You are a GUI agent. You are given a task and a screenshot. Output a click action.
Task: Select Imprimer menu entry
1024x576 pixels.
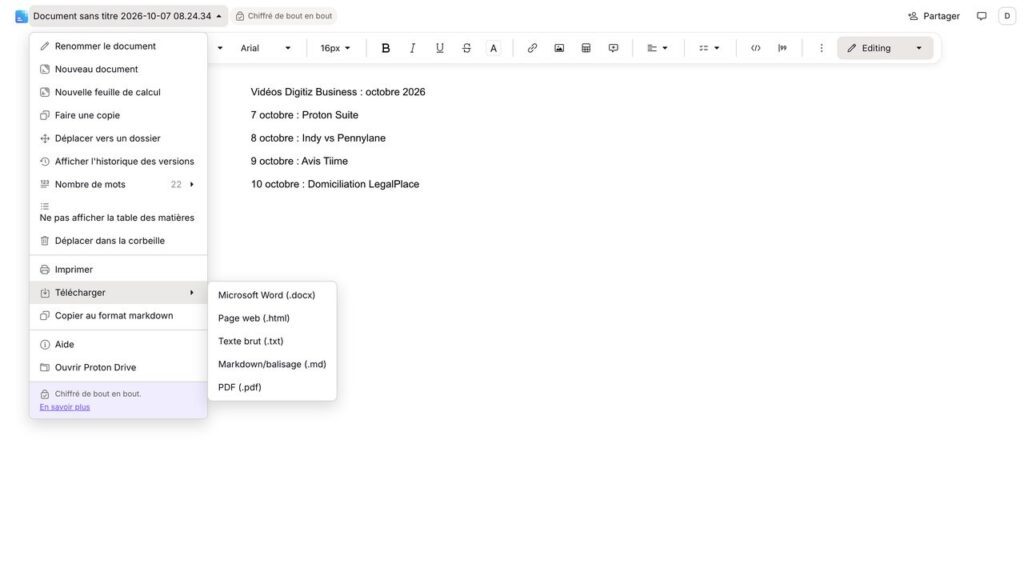coord(118,270)
